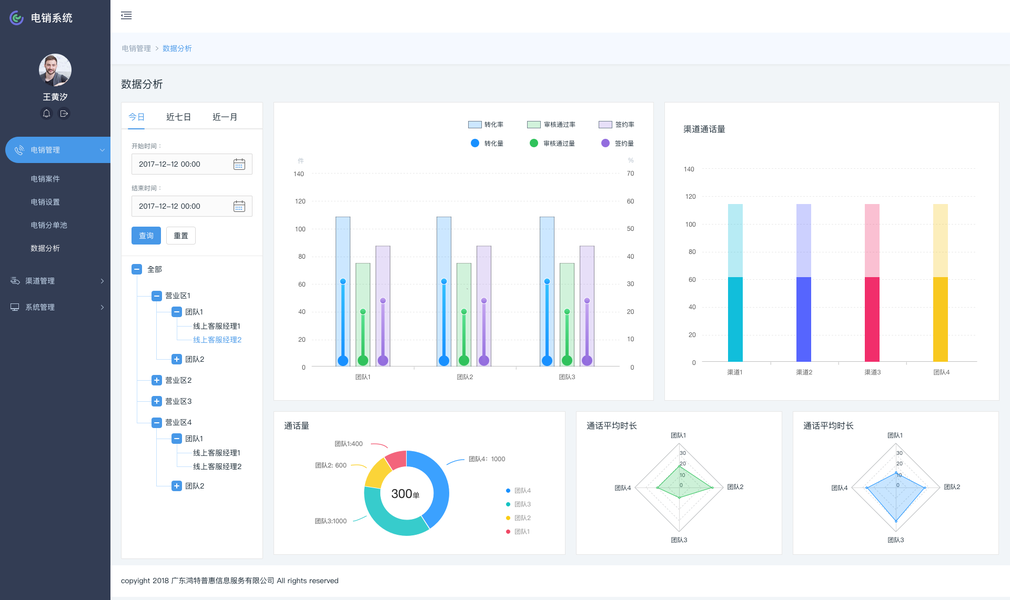Image resolution: width=1010 pixels, height=600 pixels.
Task: Open notifications with the bell icon
Action: point(46,113)
